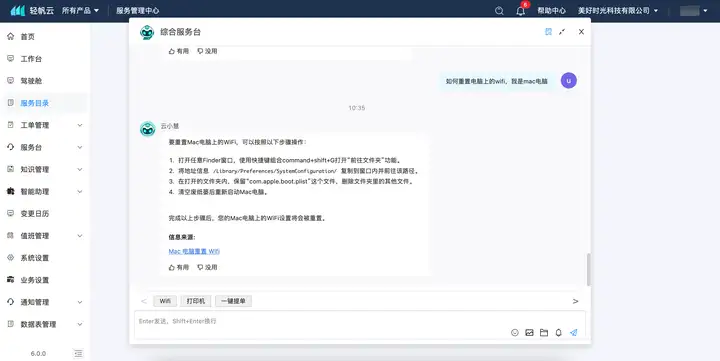Open the emoji picker in chat input
Viewport: 720px width, 361px height.
point(515,333)
